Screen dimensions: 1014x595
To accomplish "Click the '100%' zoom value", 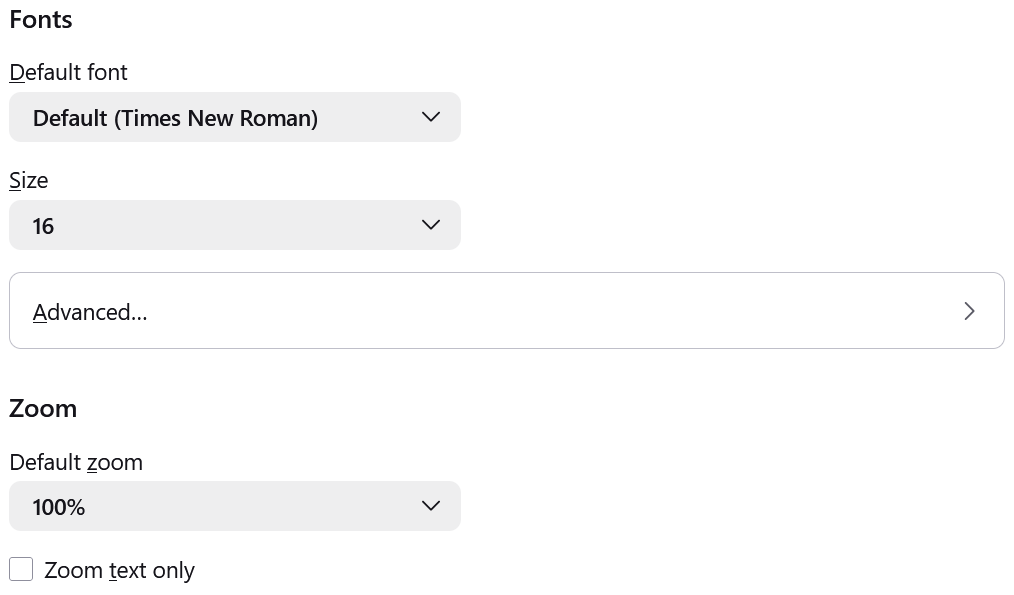I will (x=59, y=507).
